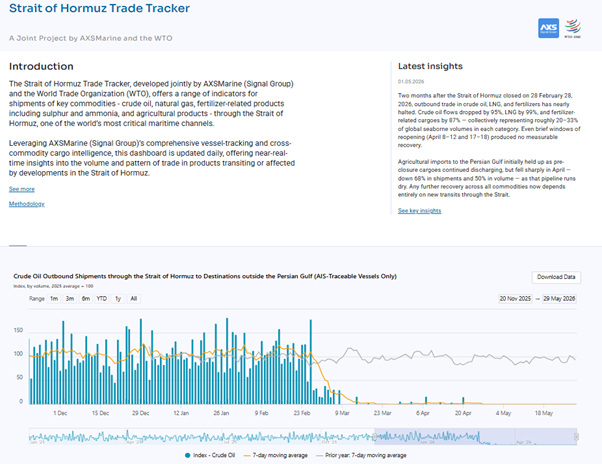Click the 01.05.2026 insight date
Image resolution: width=602 pixels, height=464 pixels.
pyautogui.click(x=411, y=82)
